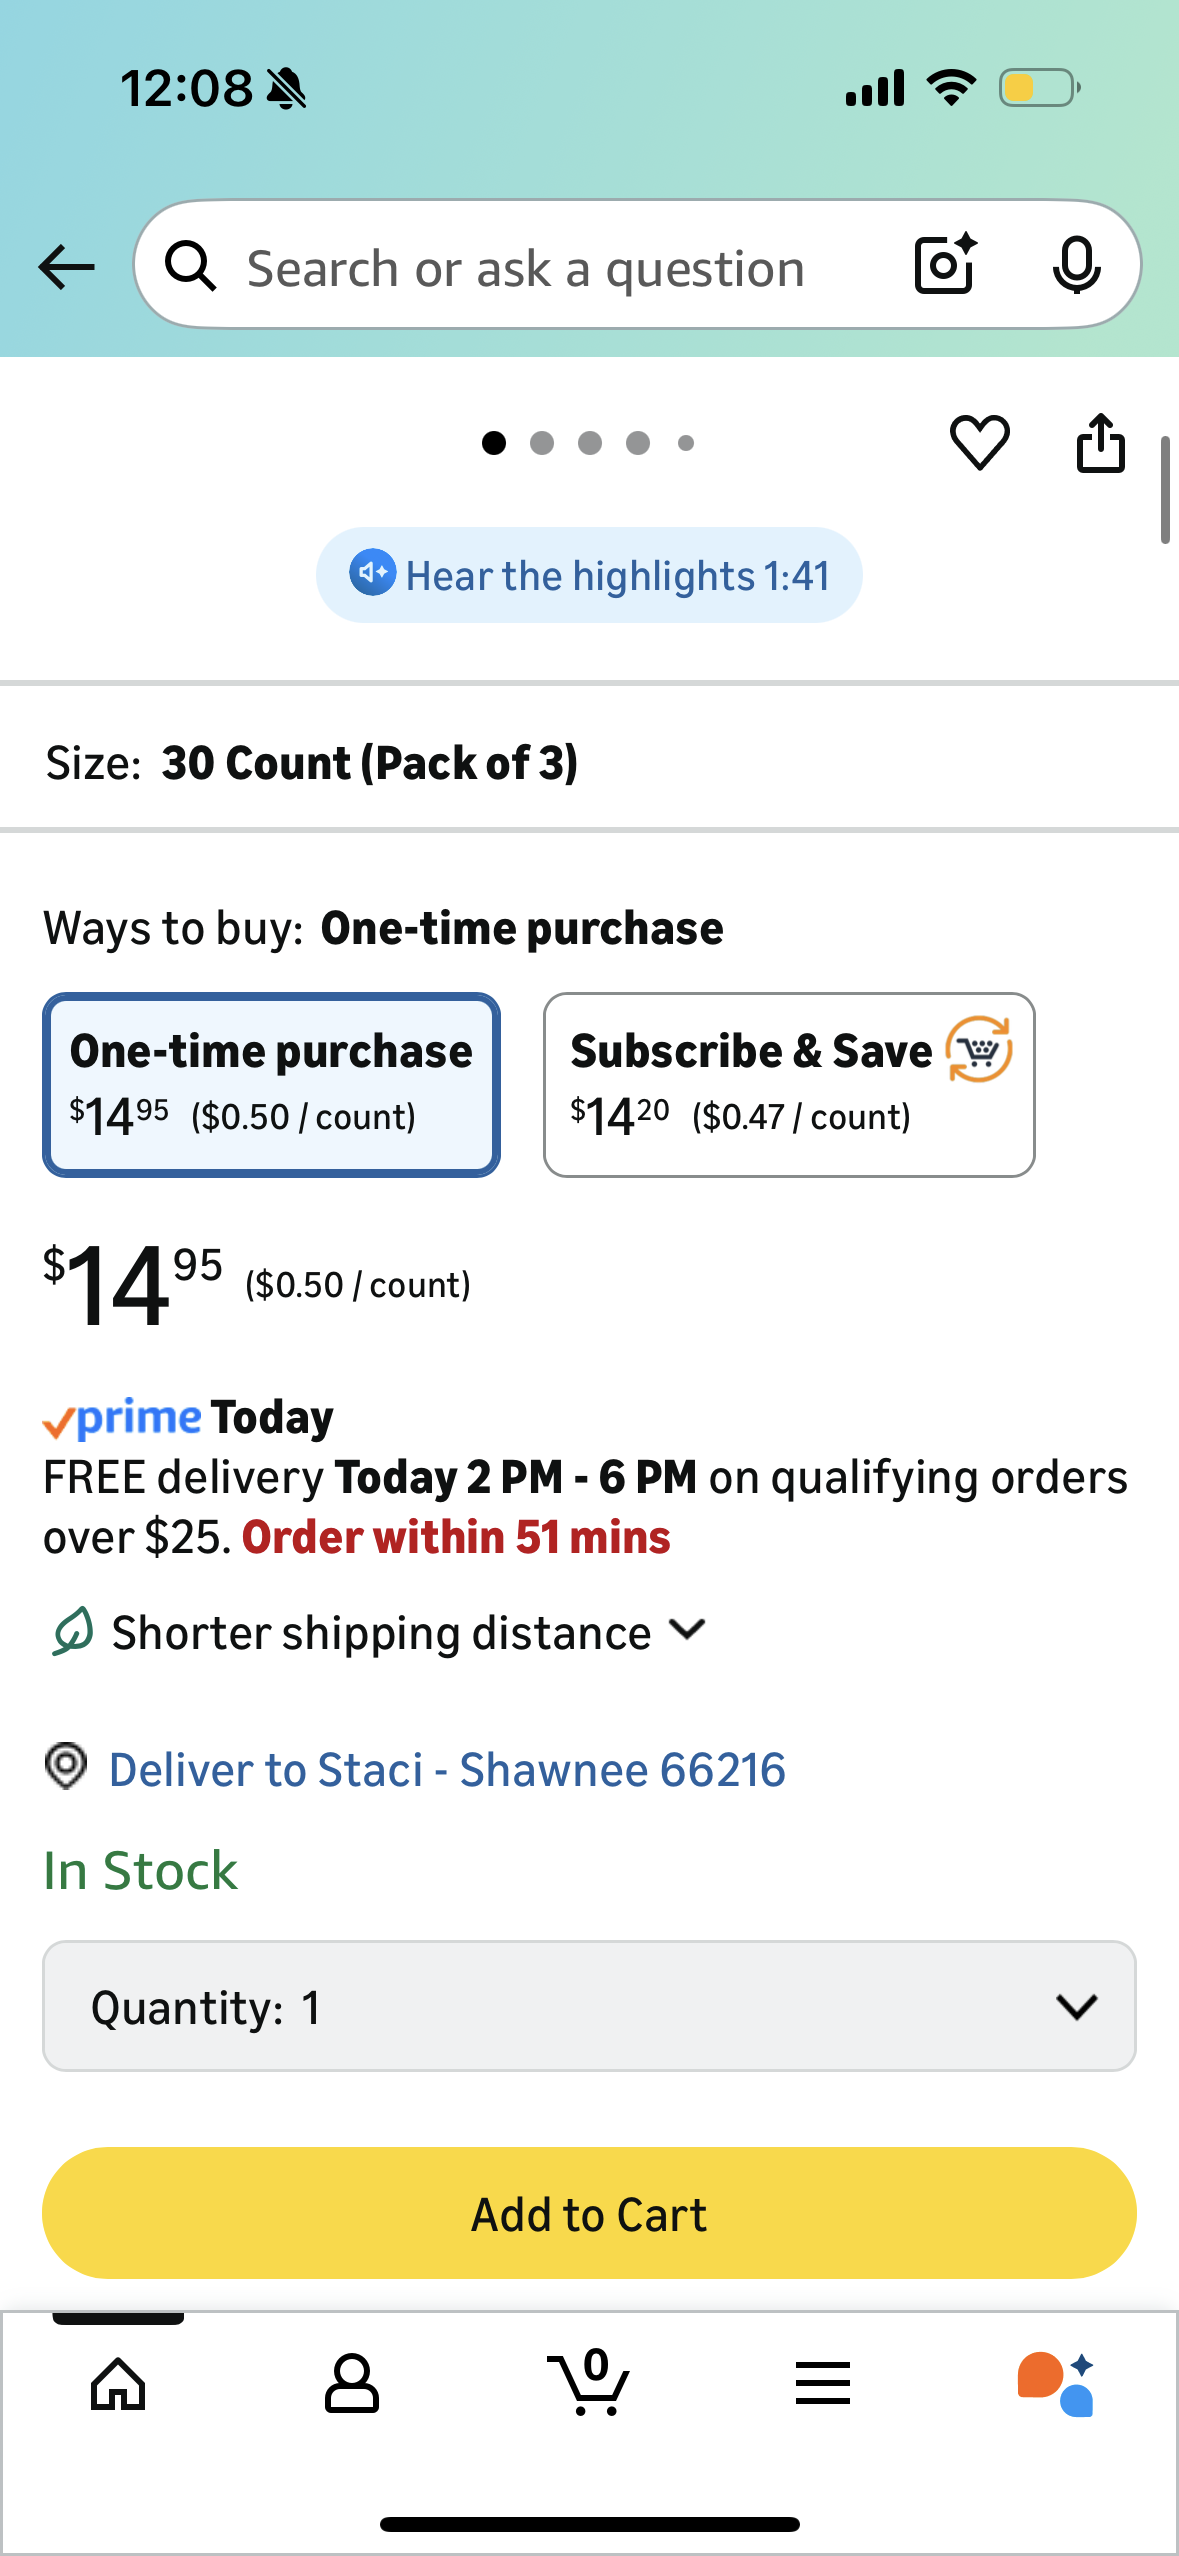The height and width of the screenshot is (2556, 1179).
Task: Add item to wish list heart
Action: 979,442
